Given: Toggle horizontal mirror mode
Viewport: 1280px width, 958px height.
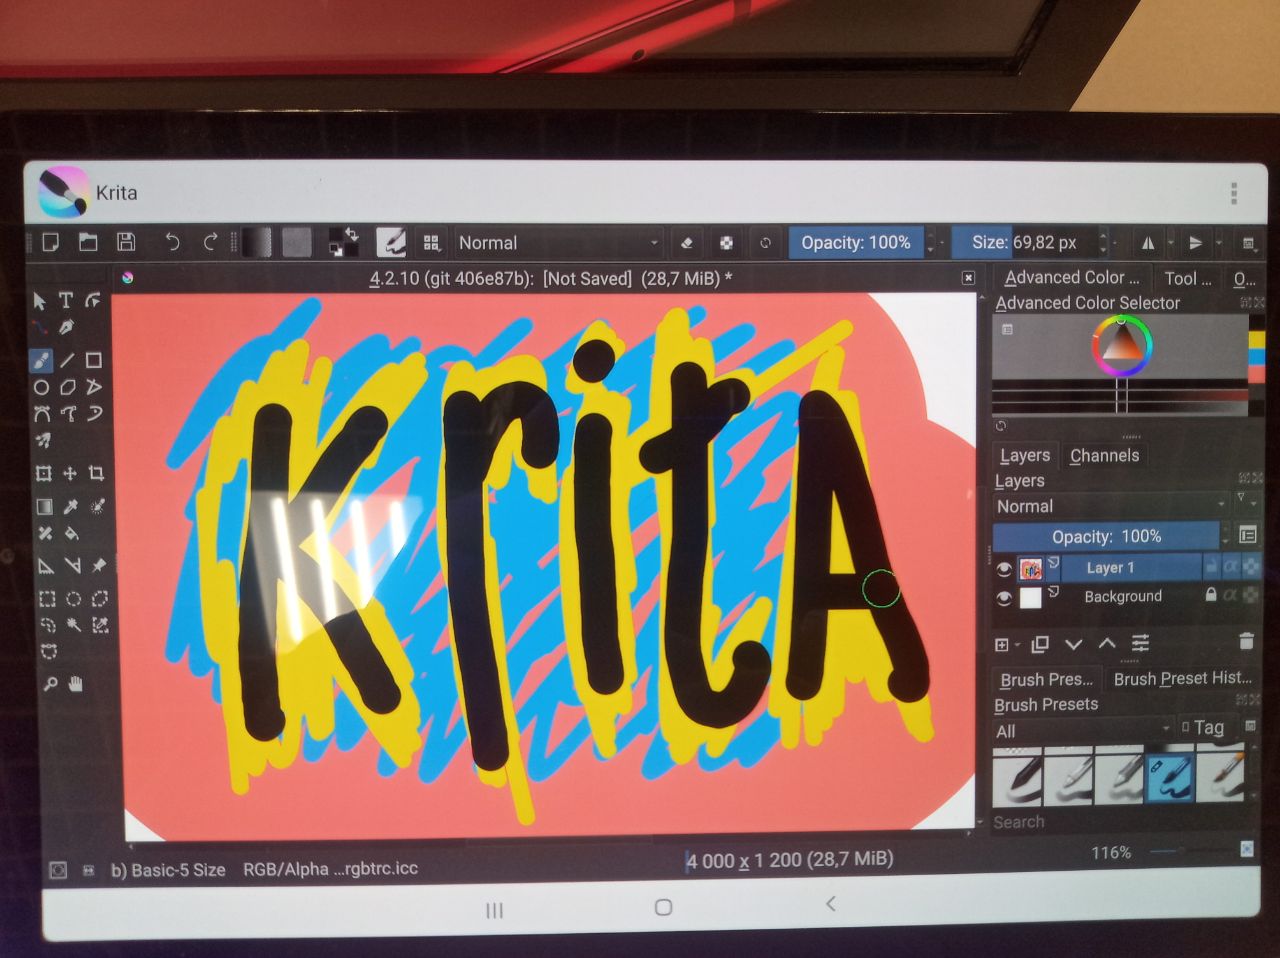Looking at the screenshot, I should coord(1148,243).
